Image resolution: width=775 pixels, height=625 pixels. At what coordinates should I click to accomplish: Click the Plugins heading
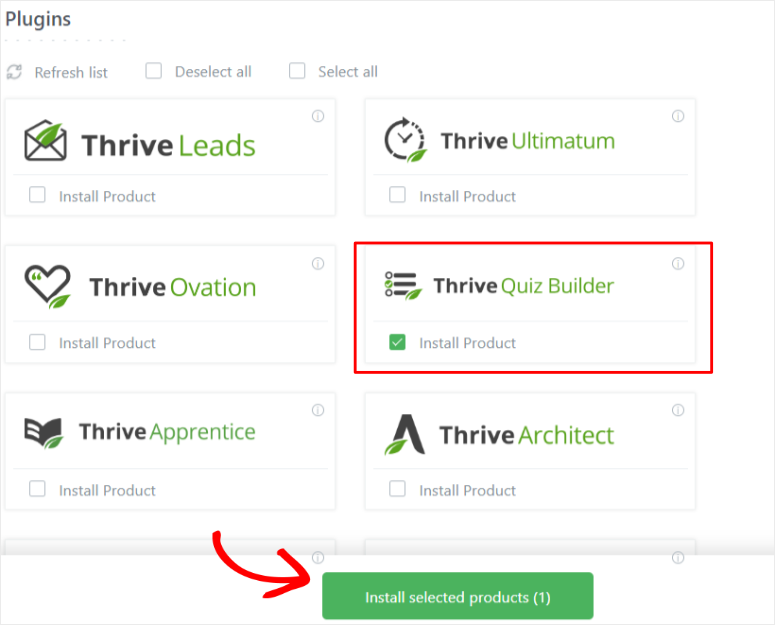point(38,19)
